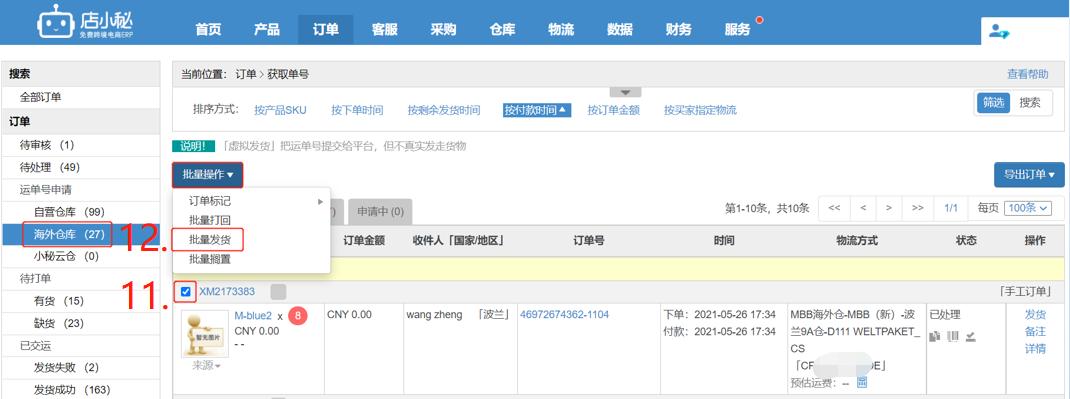Expand the 订单标记 submenu

251,201
